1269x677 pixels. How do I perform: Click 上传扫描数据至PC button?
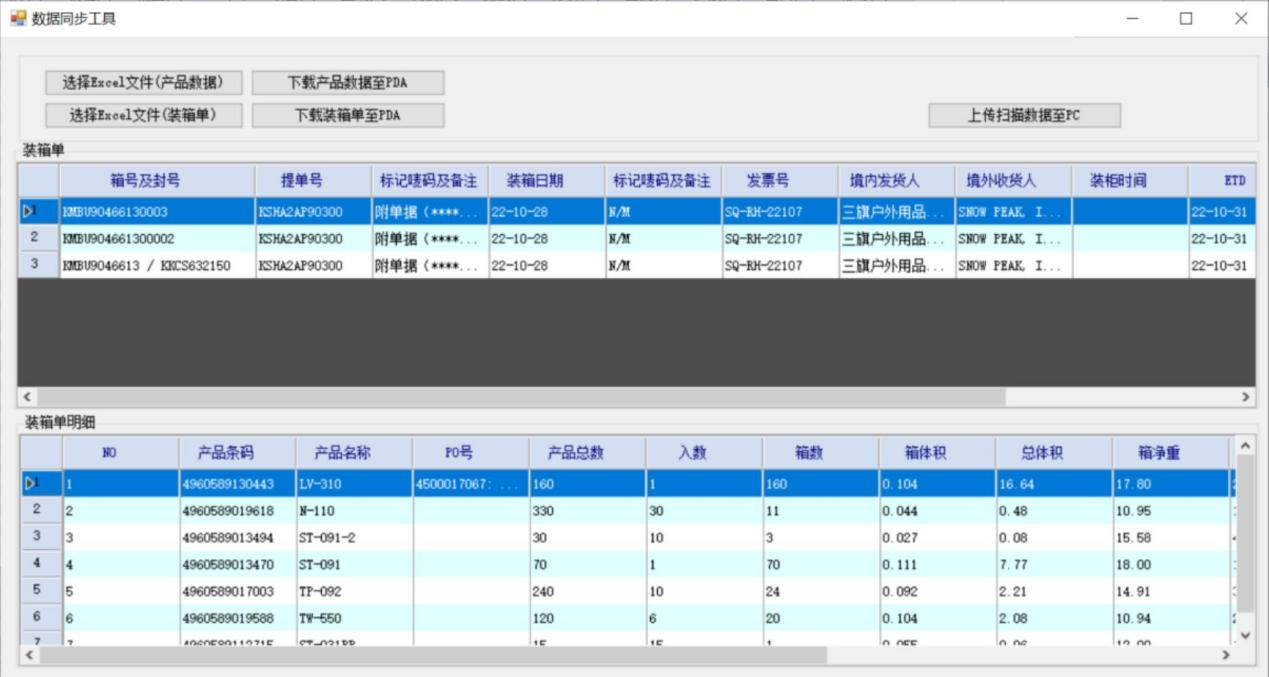1024,115
